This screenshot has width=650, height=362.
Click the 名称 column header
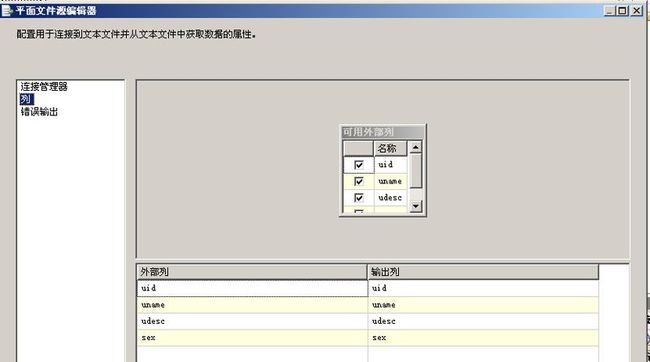(x=390, y=148)
